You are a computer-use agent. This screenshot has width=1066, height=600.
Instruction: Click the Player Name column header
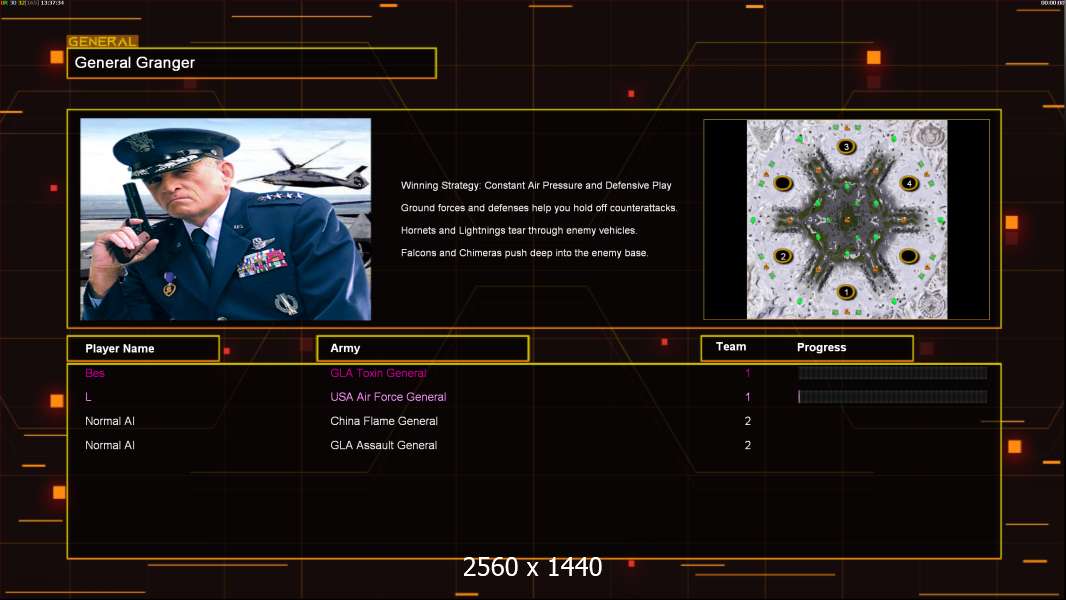click(x=143, y=349)
